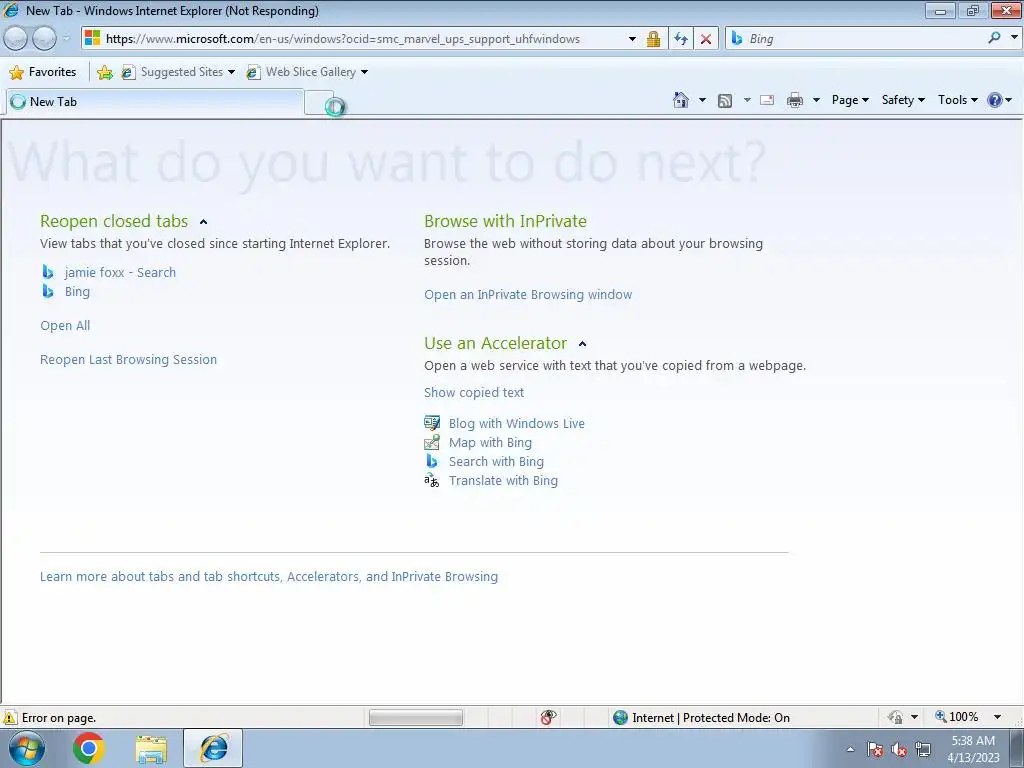
Task: Click the status bar security settings icon
Action: coord(895,717)
